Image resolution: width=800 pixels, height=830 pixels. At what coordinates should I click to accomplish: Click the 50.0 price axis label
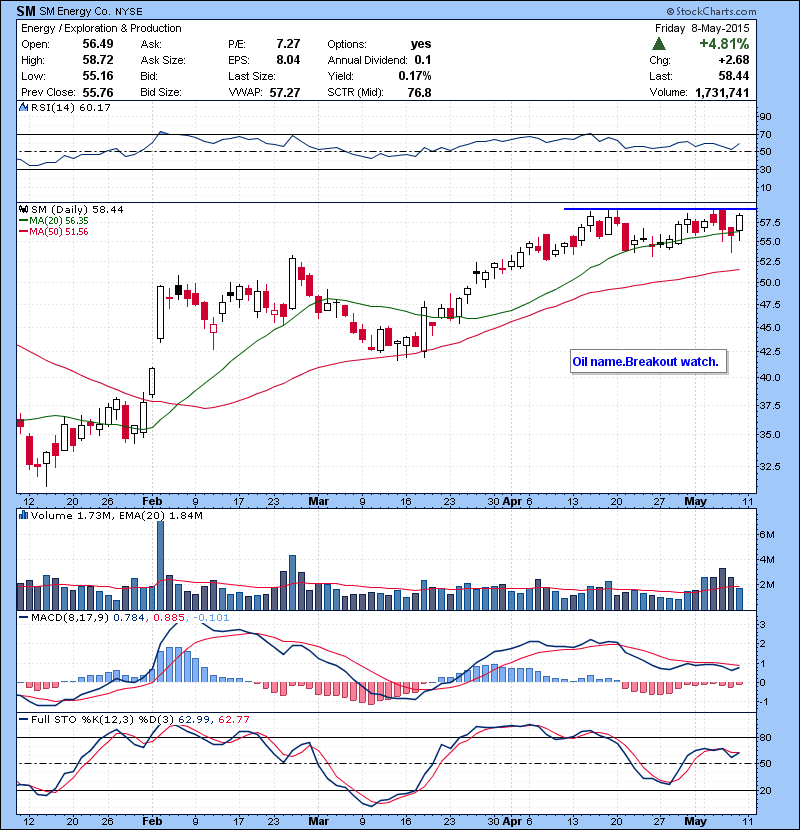(x=770, y=283)
